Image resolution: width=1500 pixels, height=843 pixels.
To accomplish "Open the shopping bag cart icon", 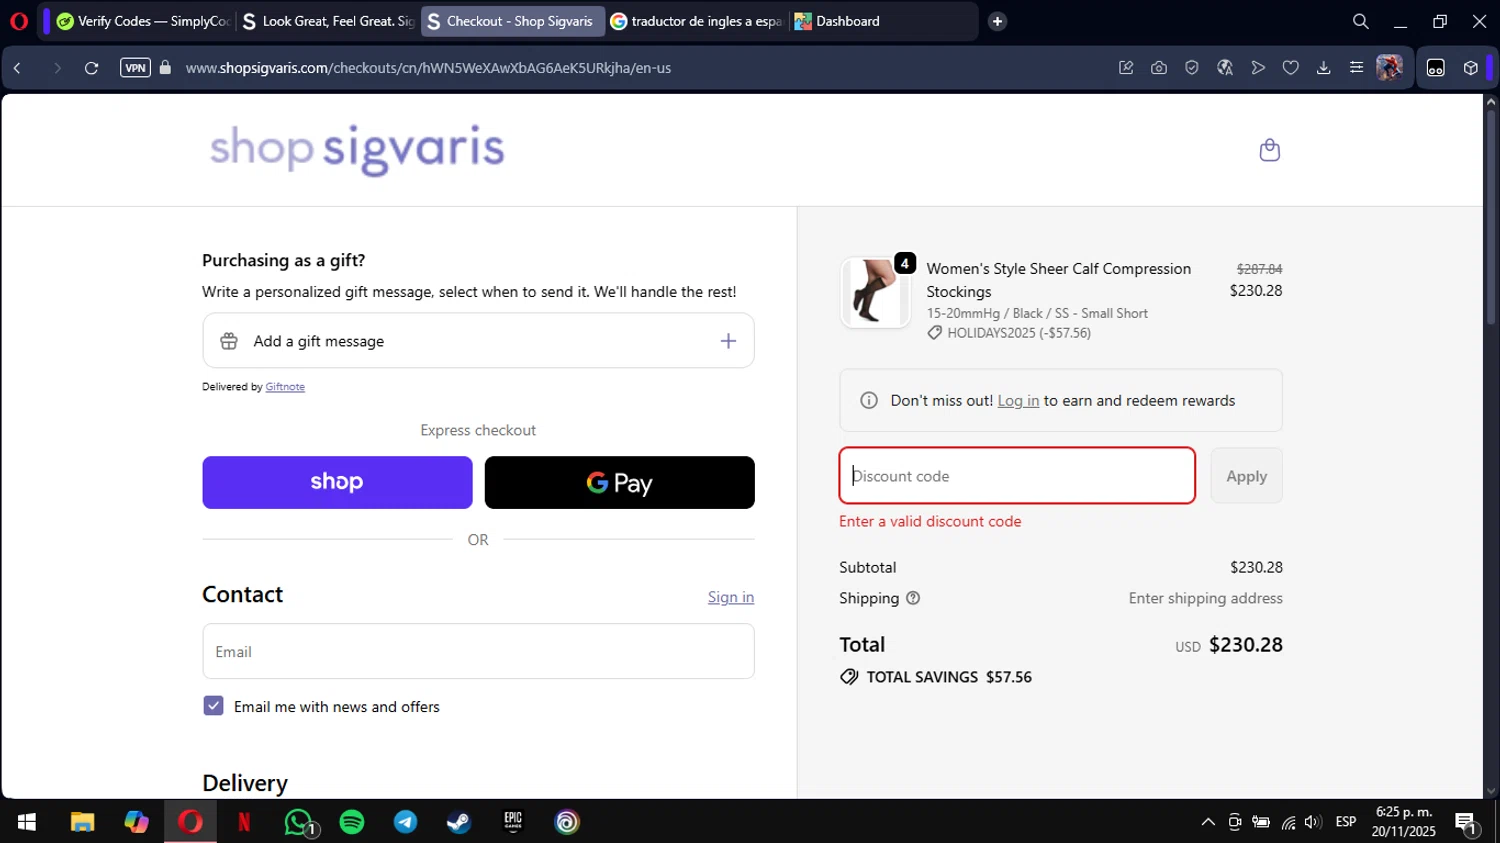I will click(1269, 150).
